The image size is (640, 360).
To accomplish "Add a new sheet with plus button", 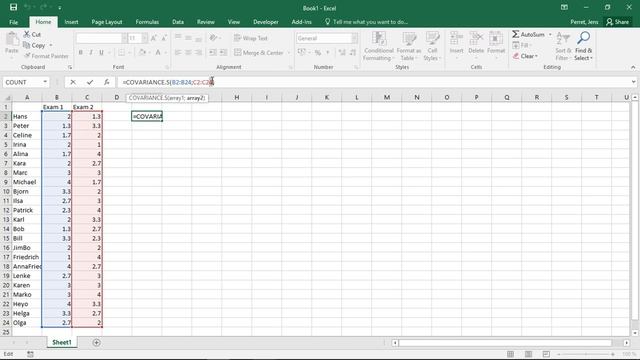I will (96, 343).
